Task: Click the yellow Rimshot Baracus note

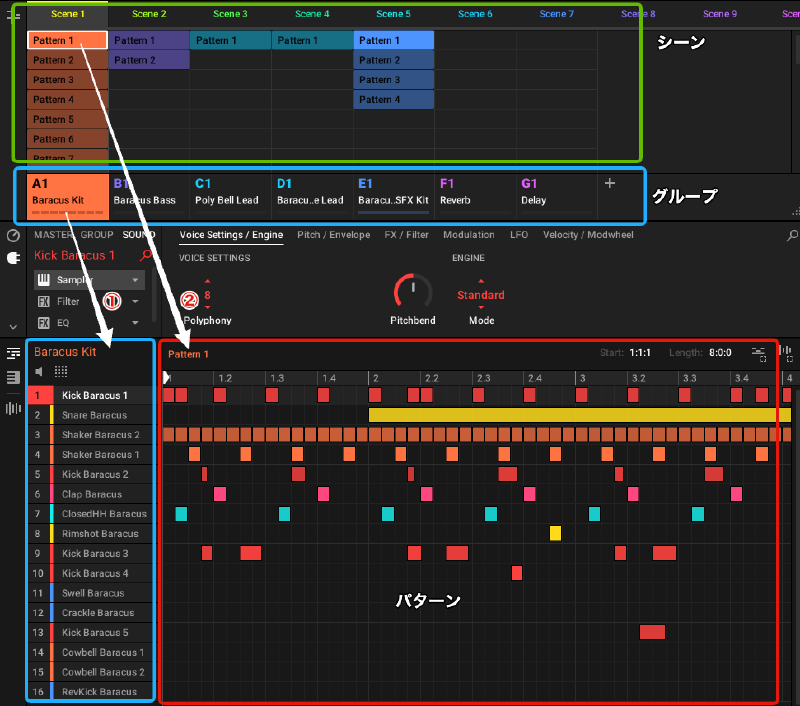Action: [x=555, y=534]
